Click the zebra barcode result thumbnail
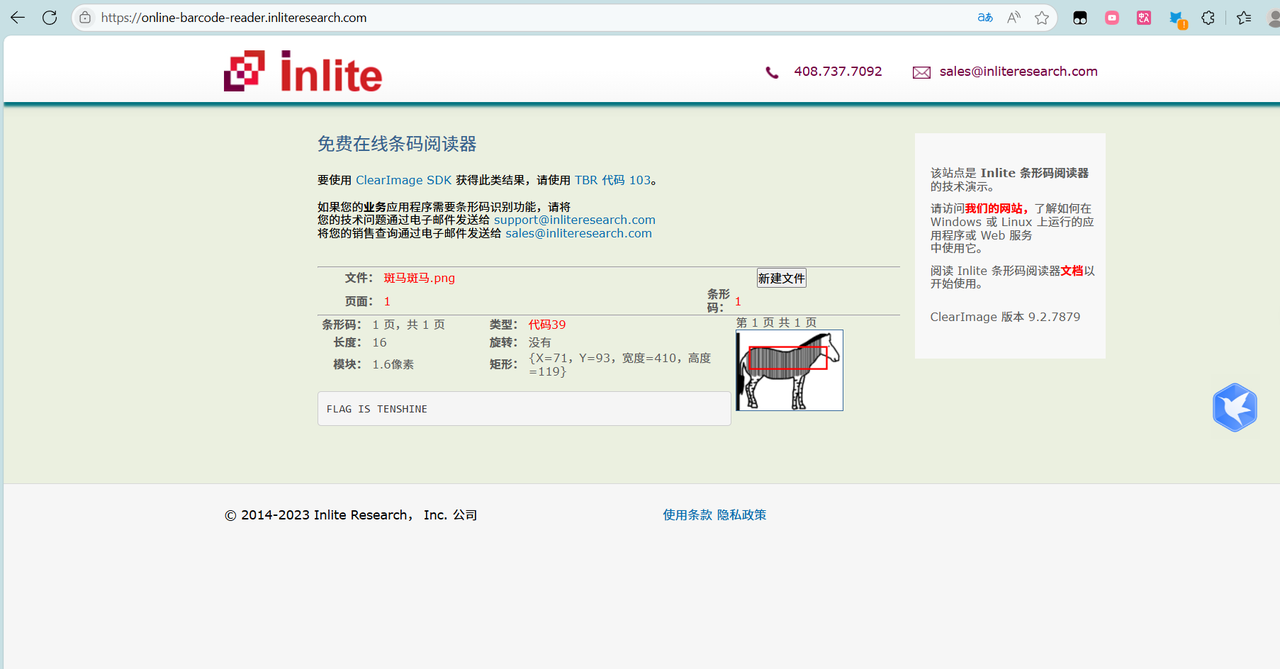 pos(789,369)
